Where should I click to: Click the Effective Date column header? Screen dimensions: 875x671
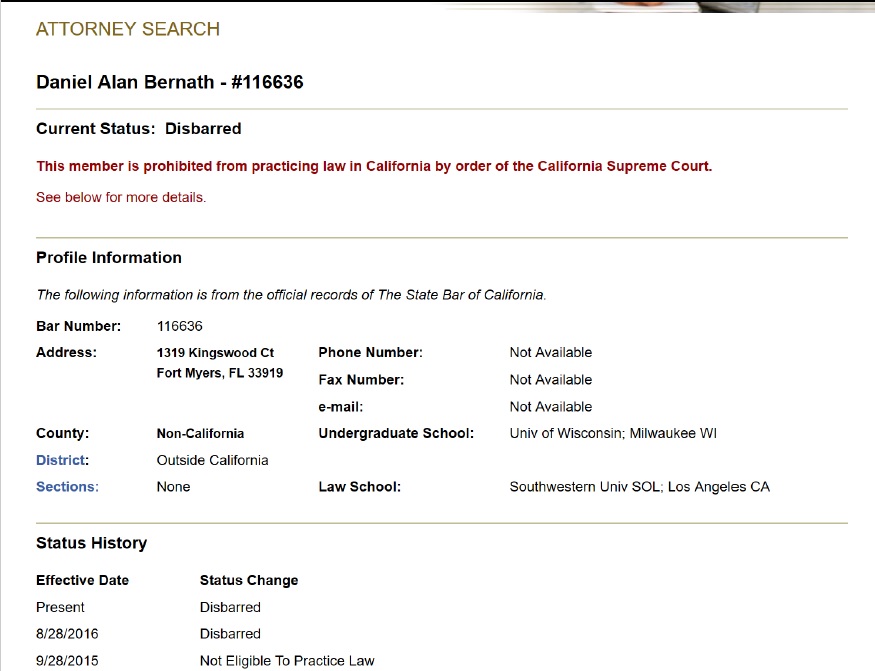pyautogui.click(x=82, y=580)
